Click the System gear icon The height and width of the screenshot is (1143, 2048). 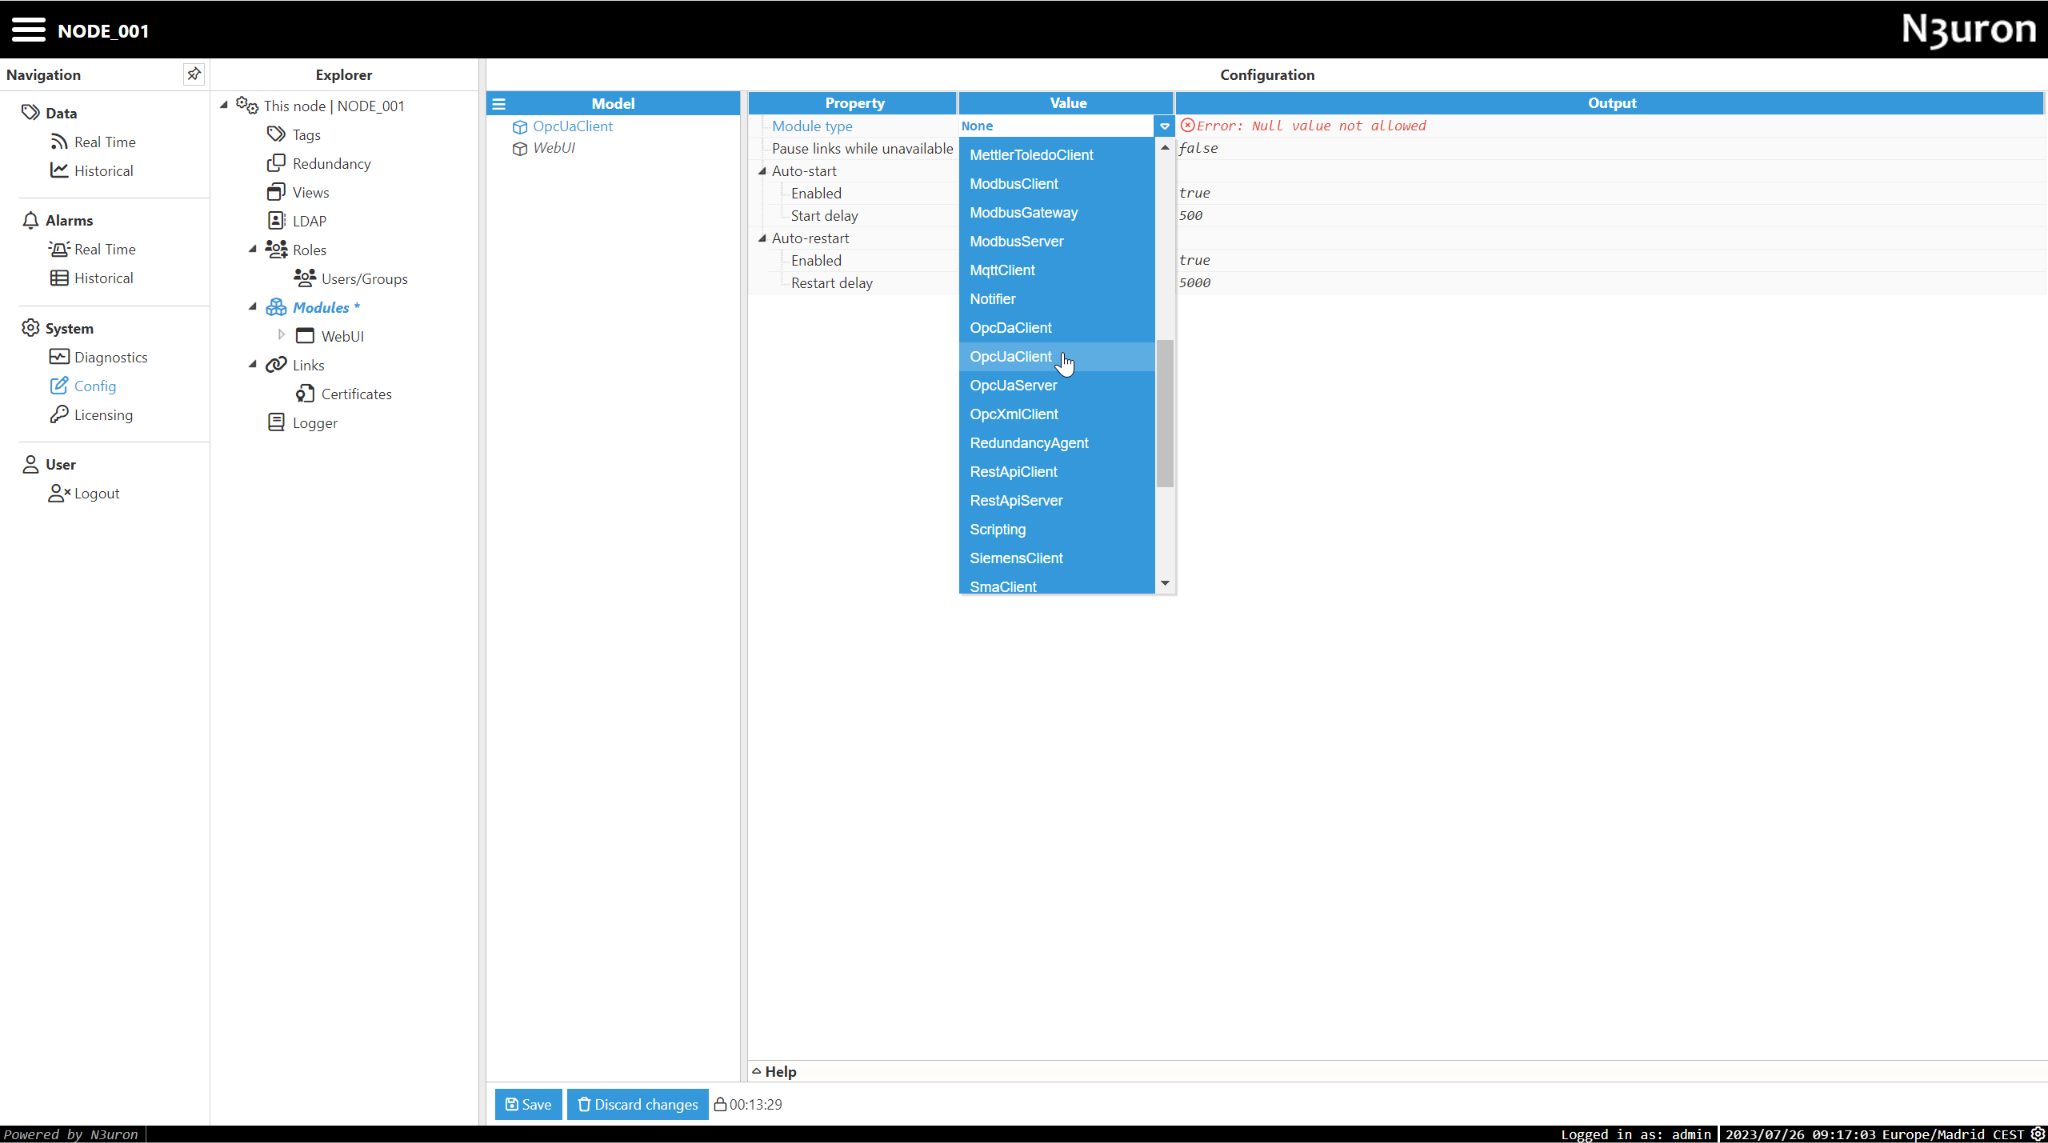click(31, 328)
